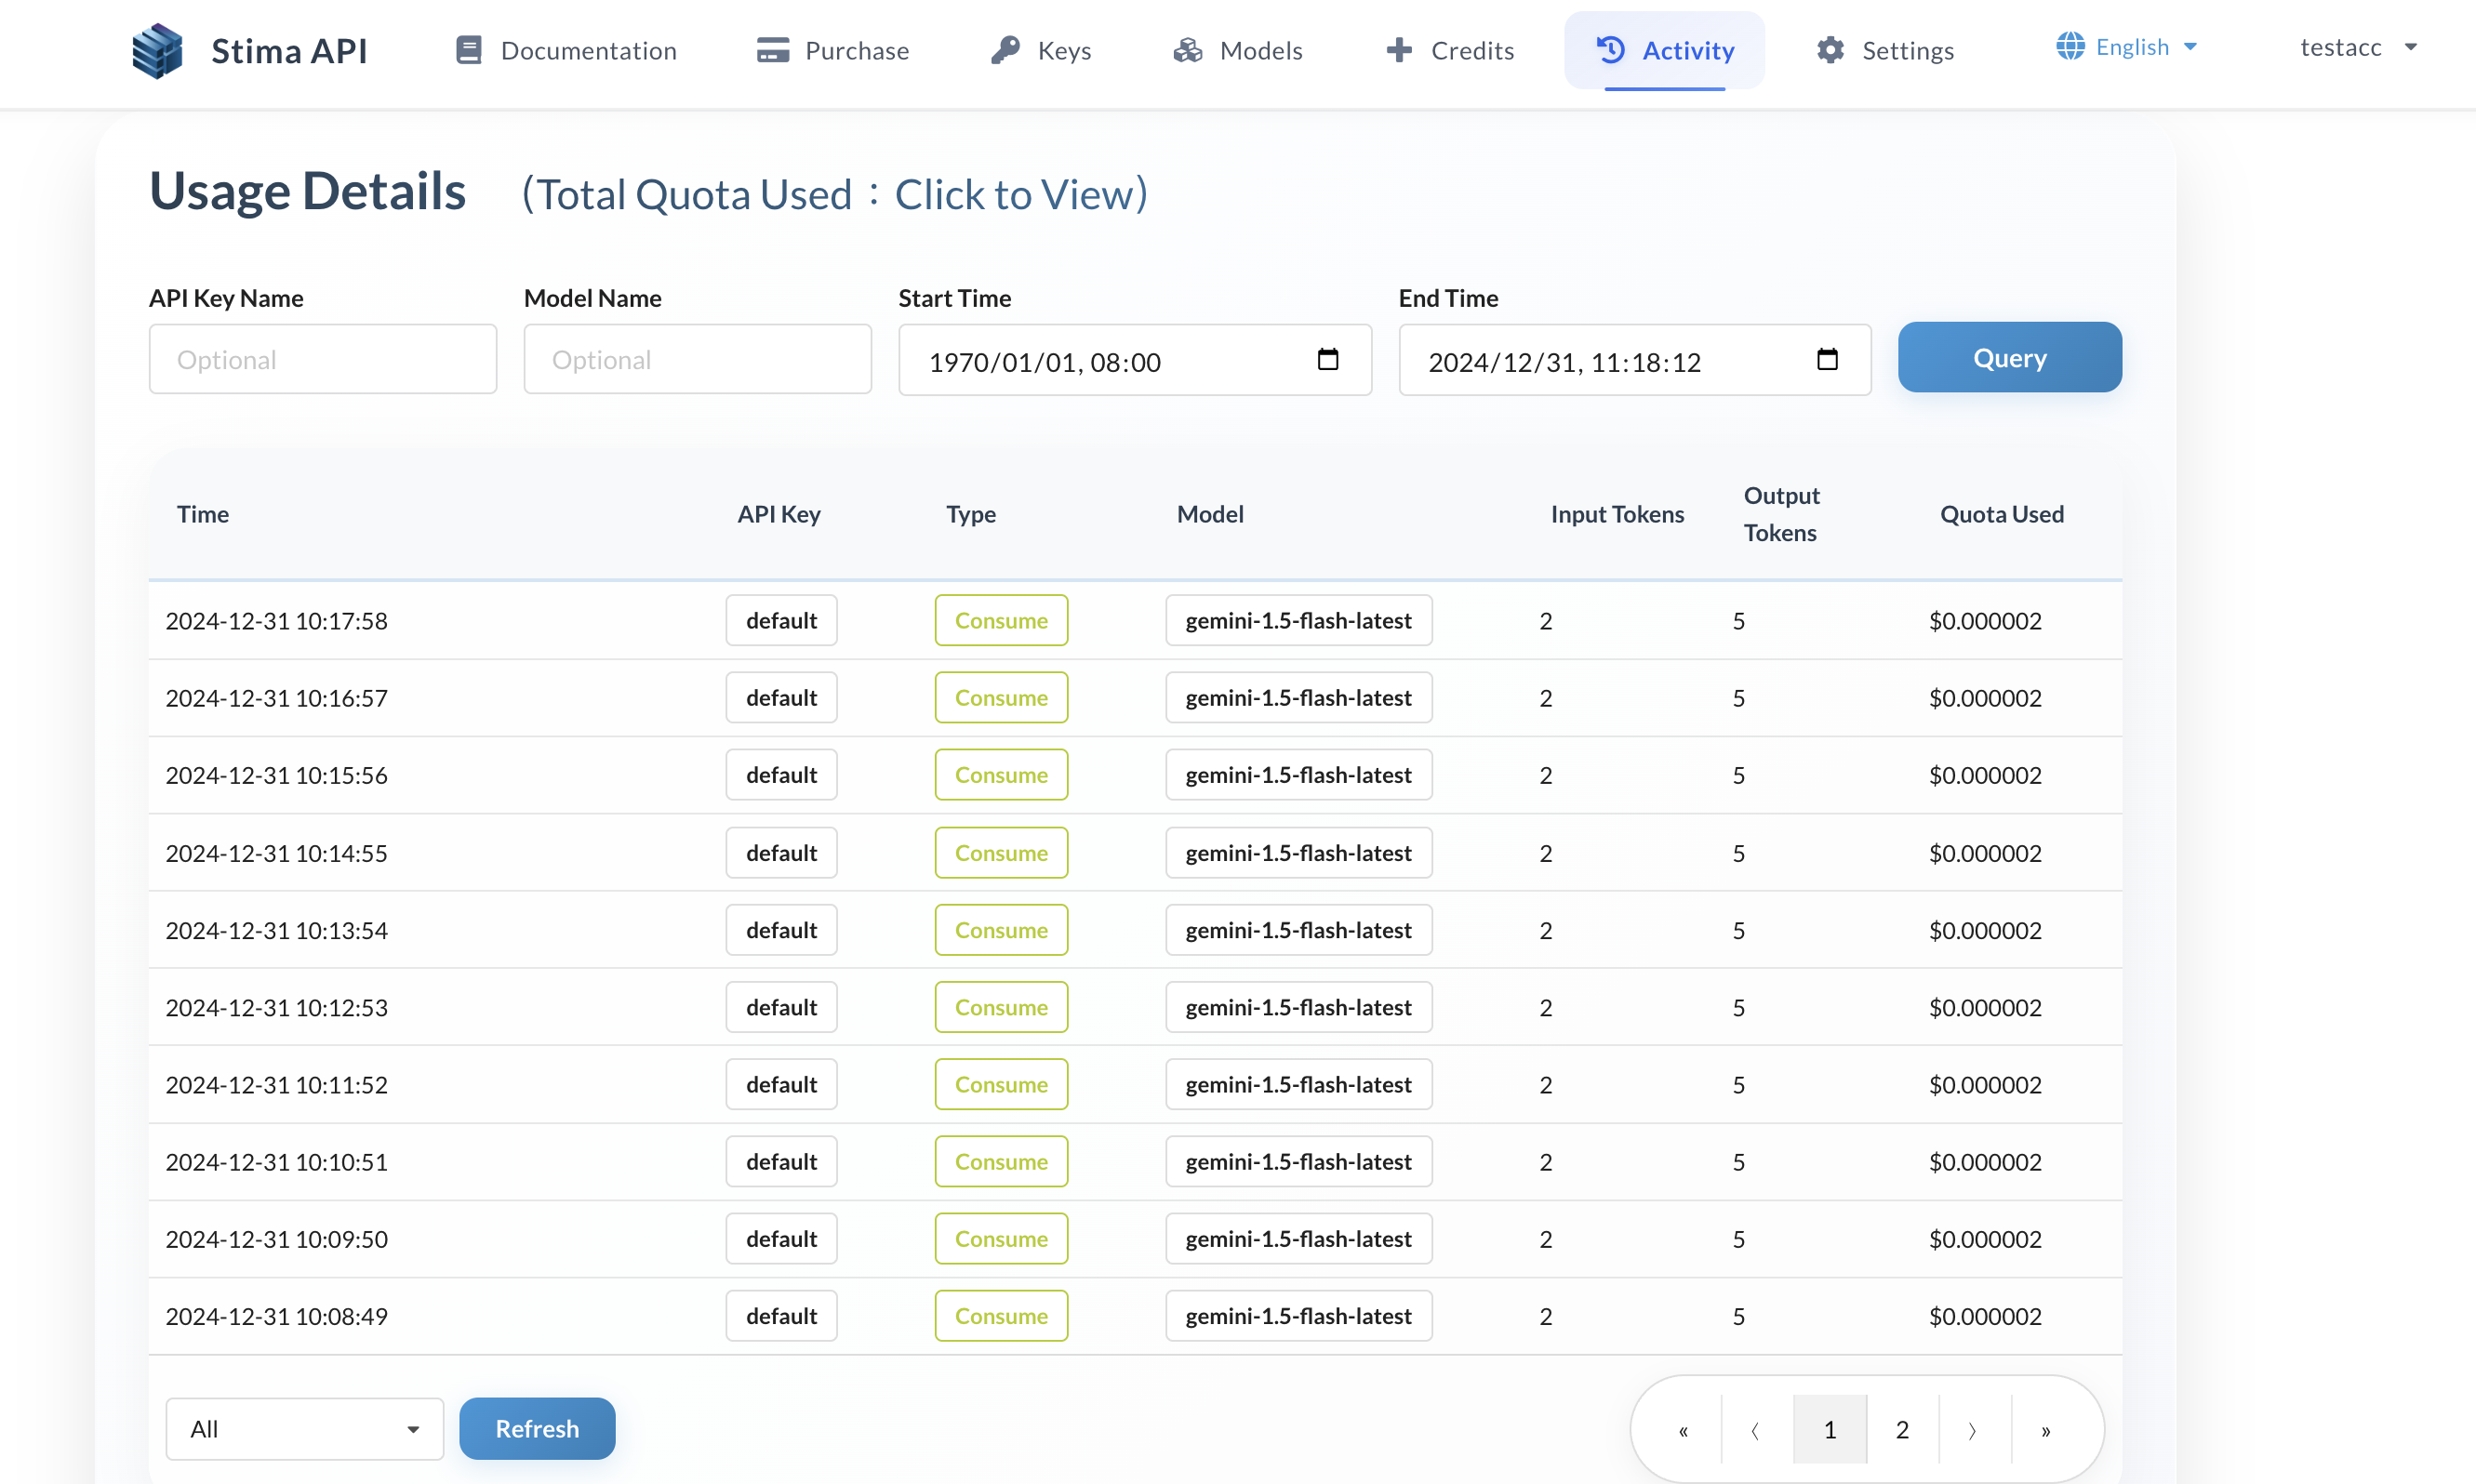Go to pagination page 2
This screenshot has width=2476, height=1484.
pos(1901,1429)
